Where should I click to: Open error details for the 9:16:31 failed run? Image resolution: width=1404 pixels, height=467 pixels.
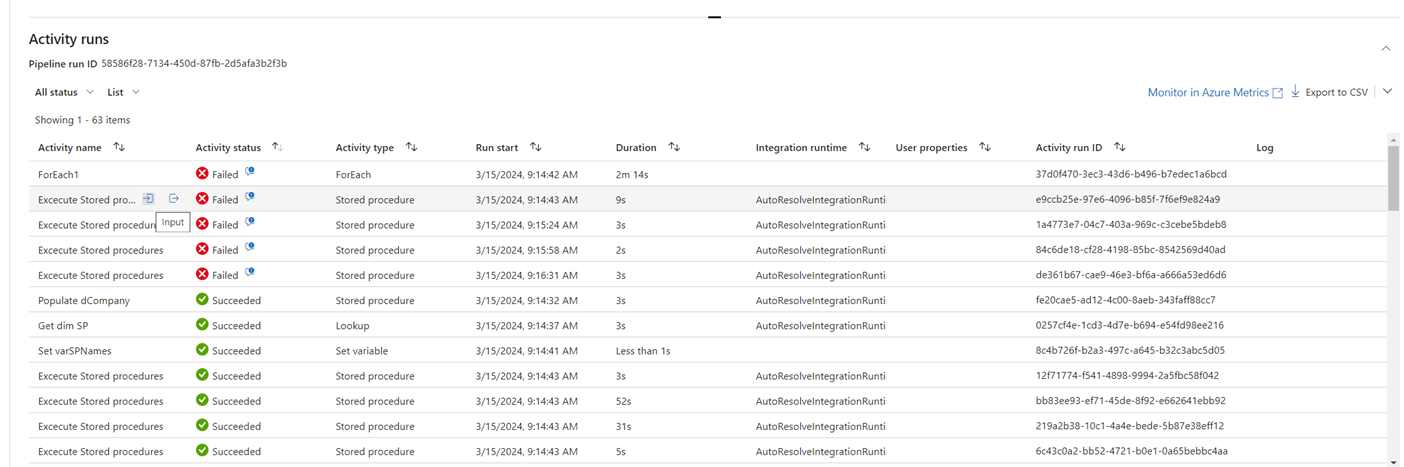coord(250,274)
